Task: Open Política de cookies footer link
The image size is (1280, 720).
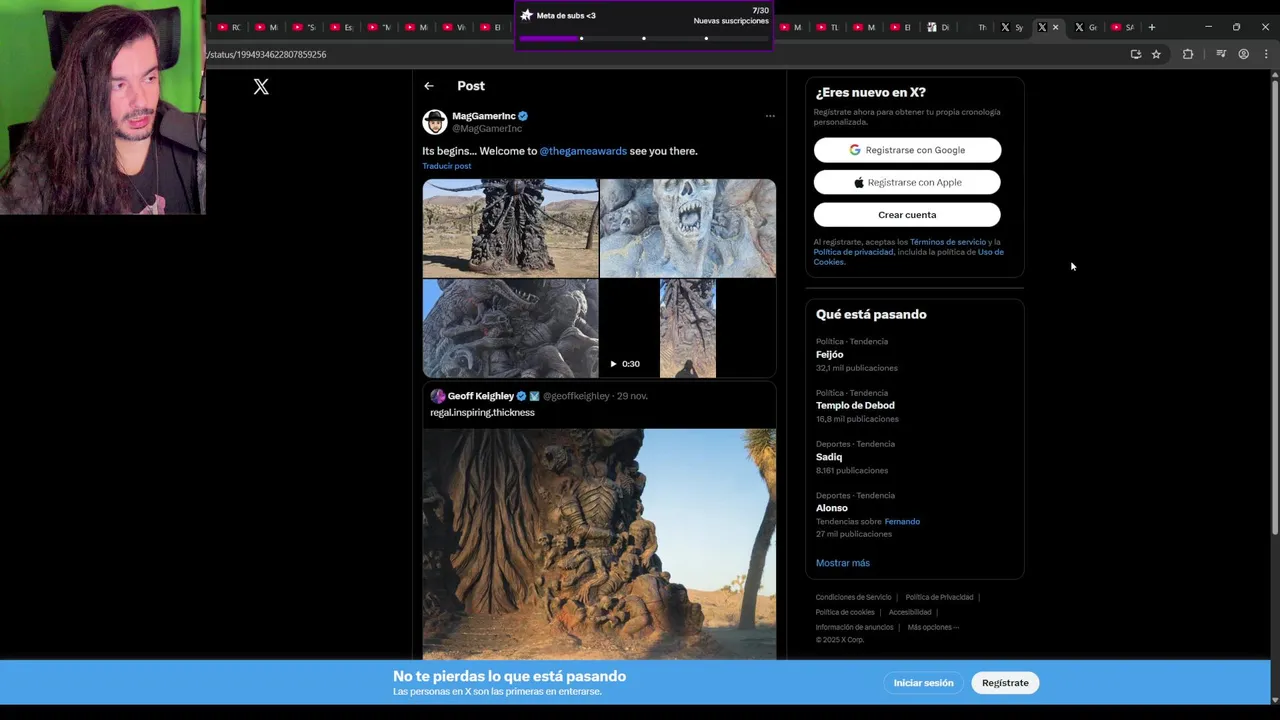Action: [x=845, y=612]
